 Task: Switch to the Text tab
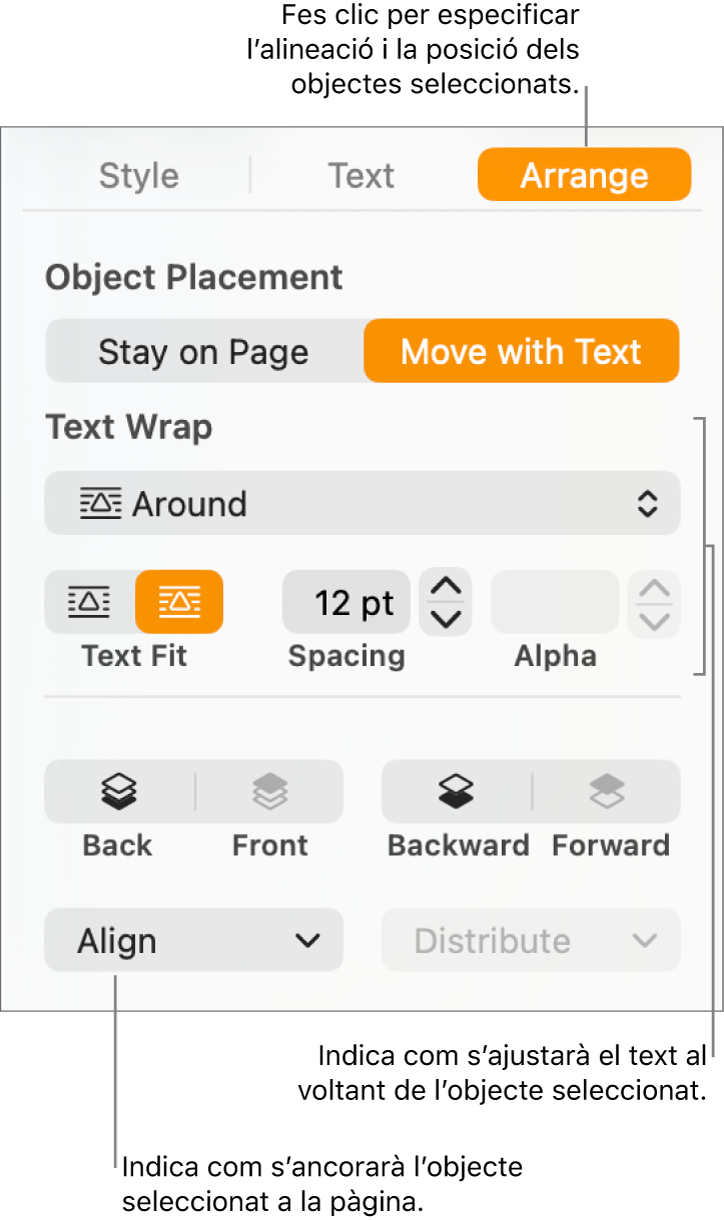pos(361,176)
